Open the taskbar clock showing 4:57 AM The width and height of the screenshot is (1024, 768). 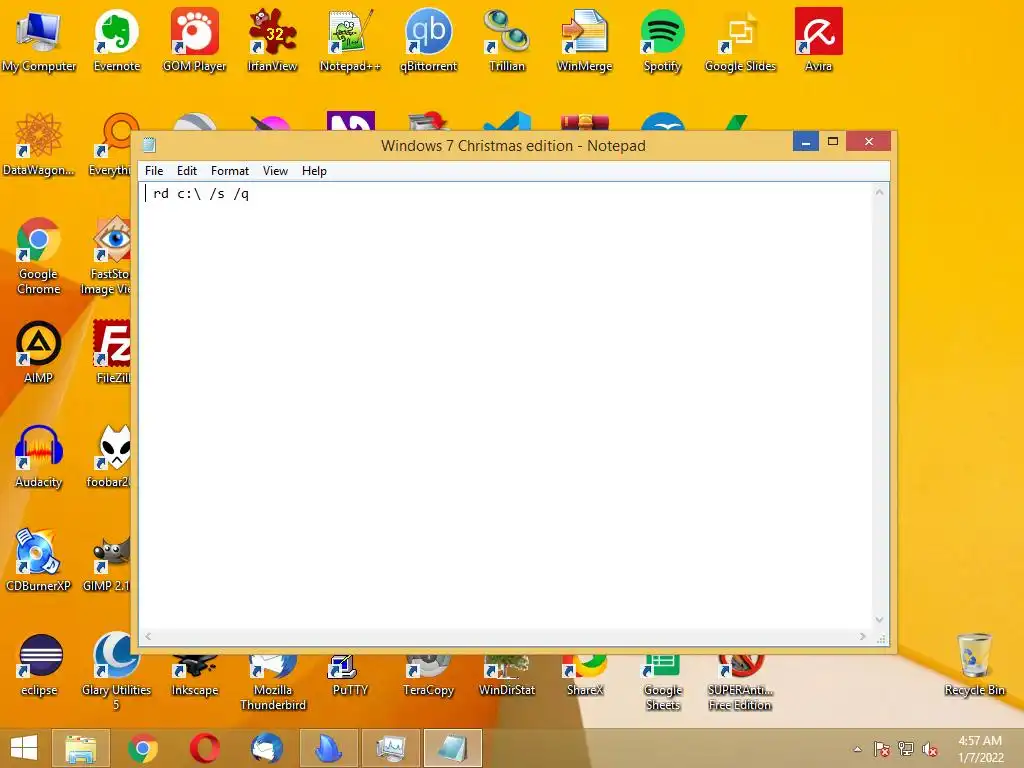[980, 749]
